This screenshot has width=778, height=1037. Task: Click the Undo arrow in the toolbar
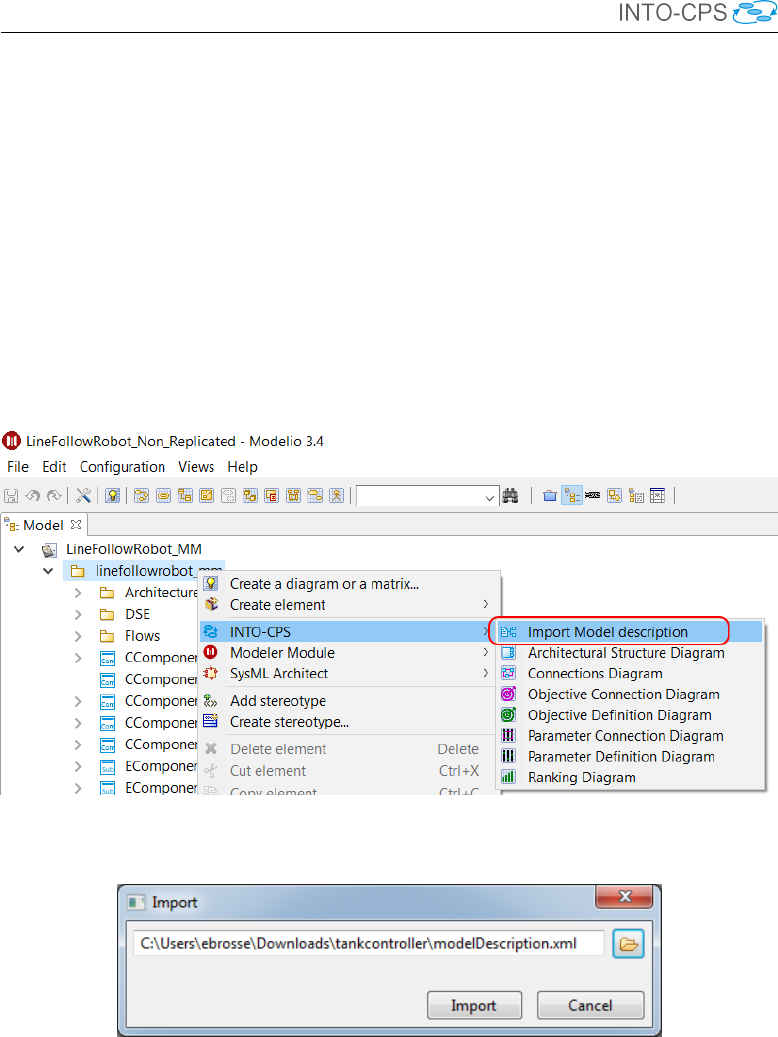(32, 495)
